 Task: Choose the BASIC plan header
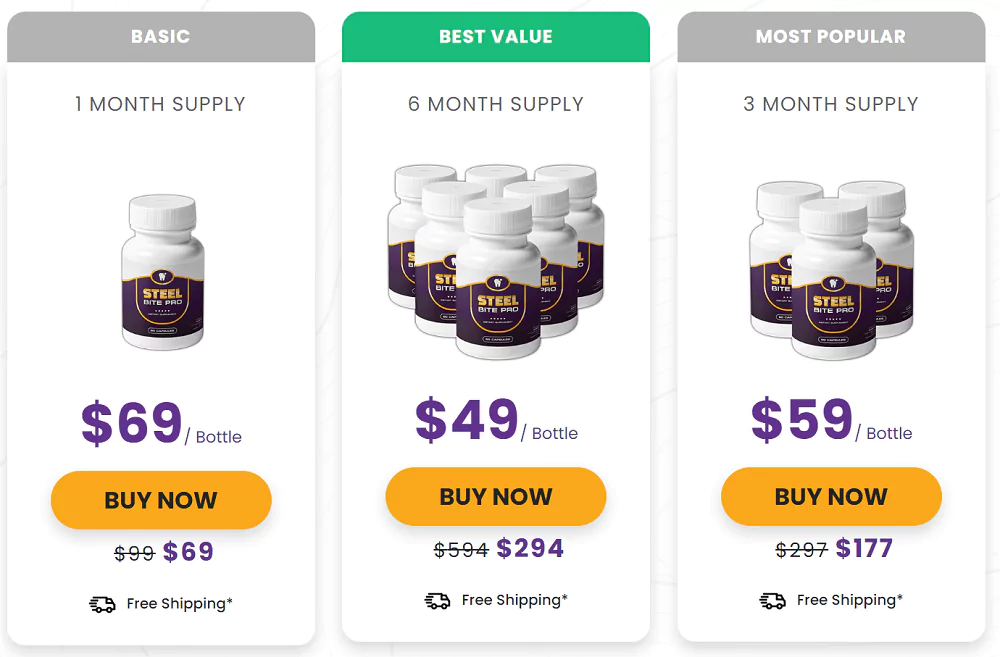tap(161, 36)
